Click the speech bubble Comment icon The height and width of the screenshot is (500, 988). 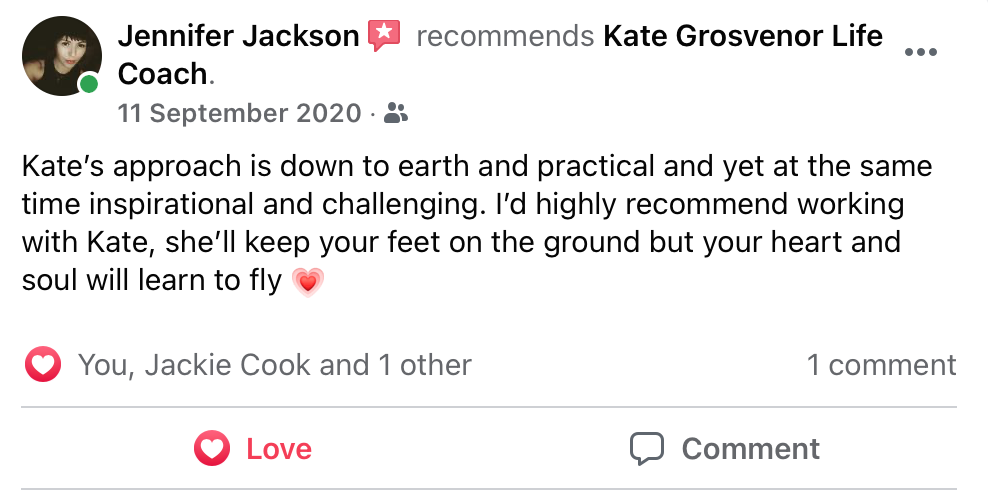647,448
